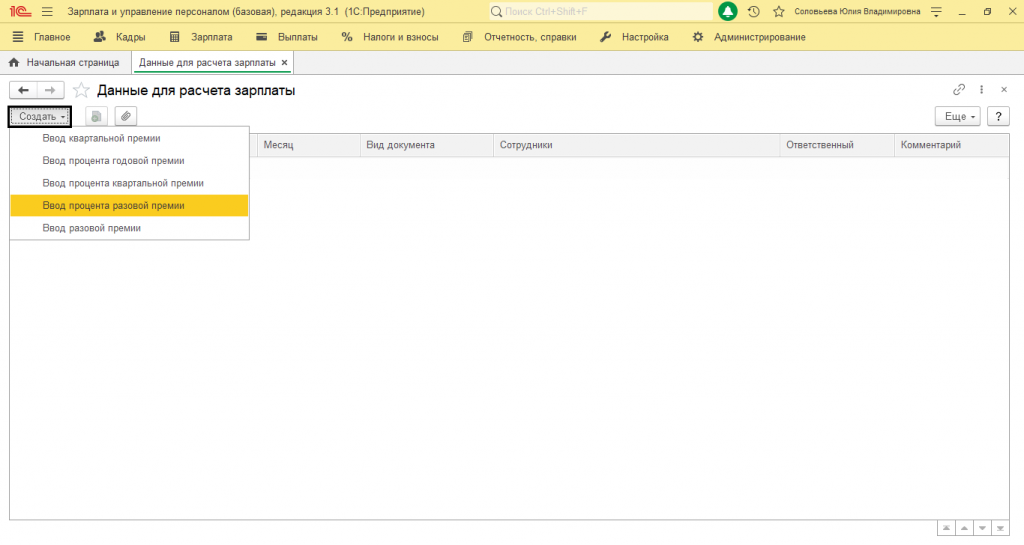The height and width of the screenshot is (545, 1024).
Task: Sort by the Месяц column header
Action: tap(309, 145)
